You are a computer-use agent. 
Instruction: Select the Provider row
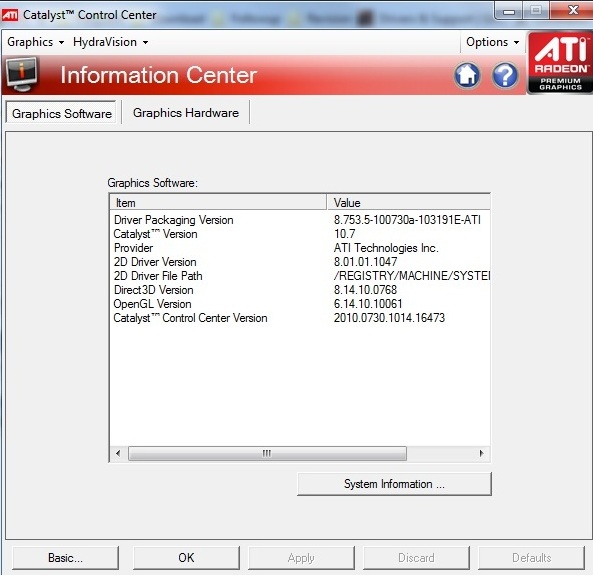pyautogui.click(x=300, y=248)
